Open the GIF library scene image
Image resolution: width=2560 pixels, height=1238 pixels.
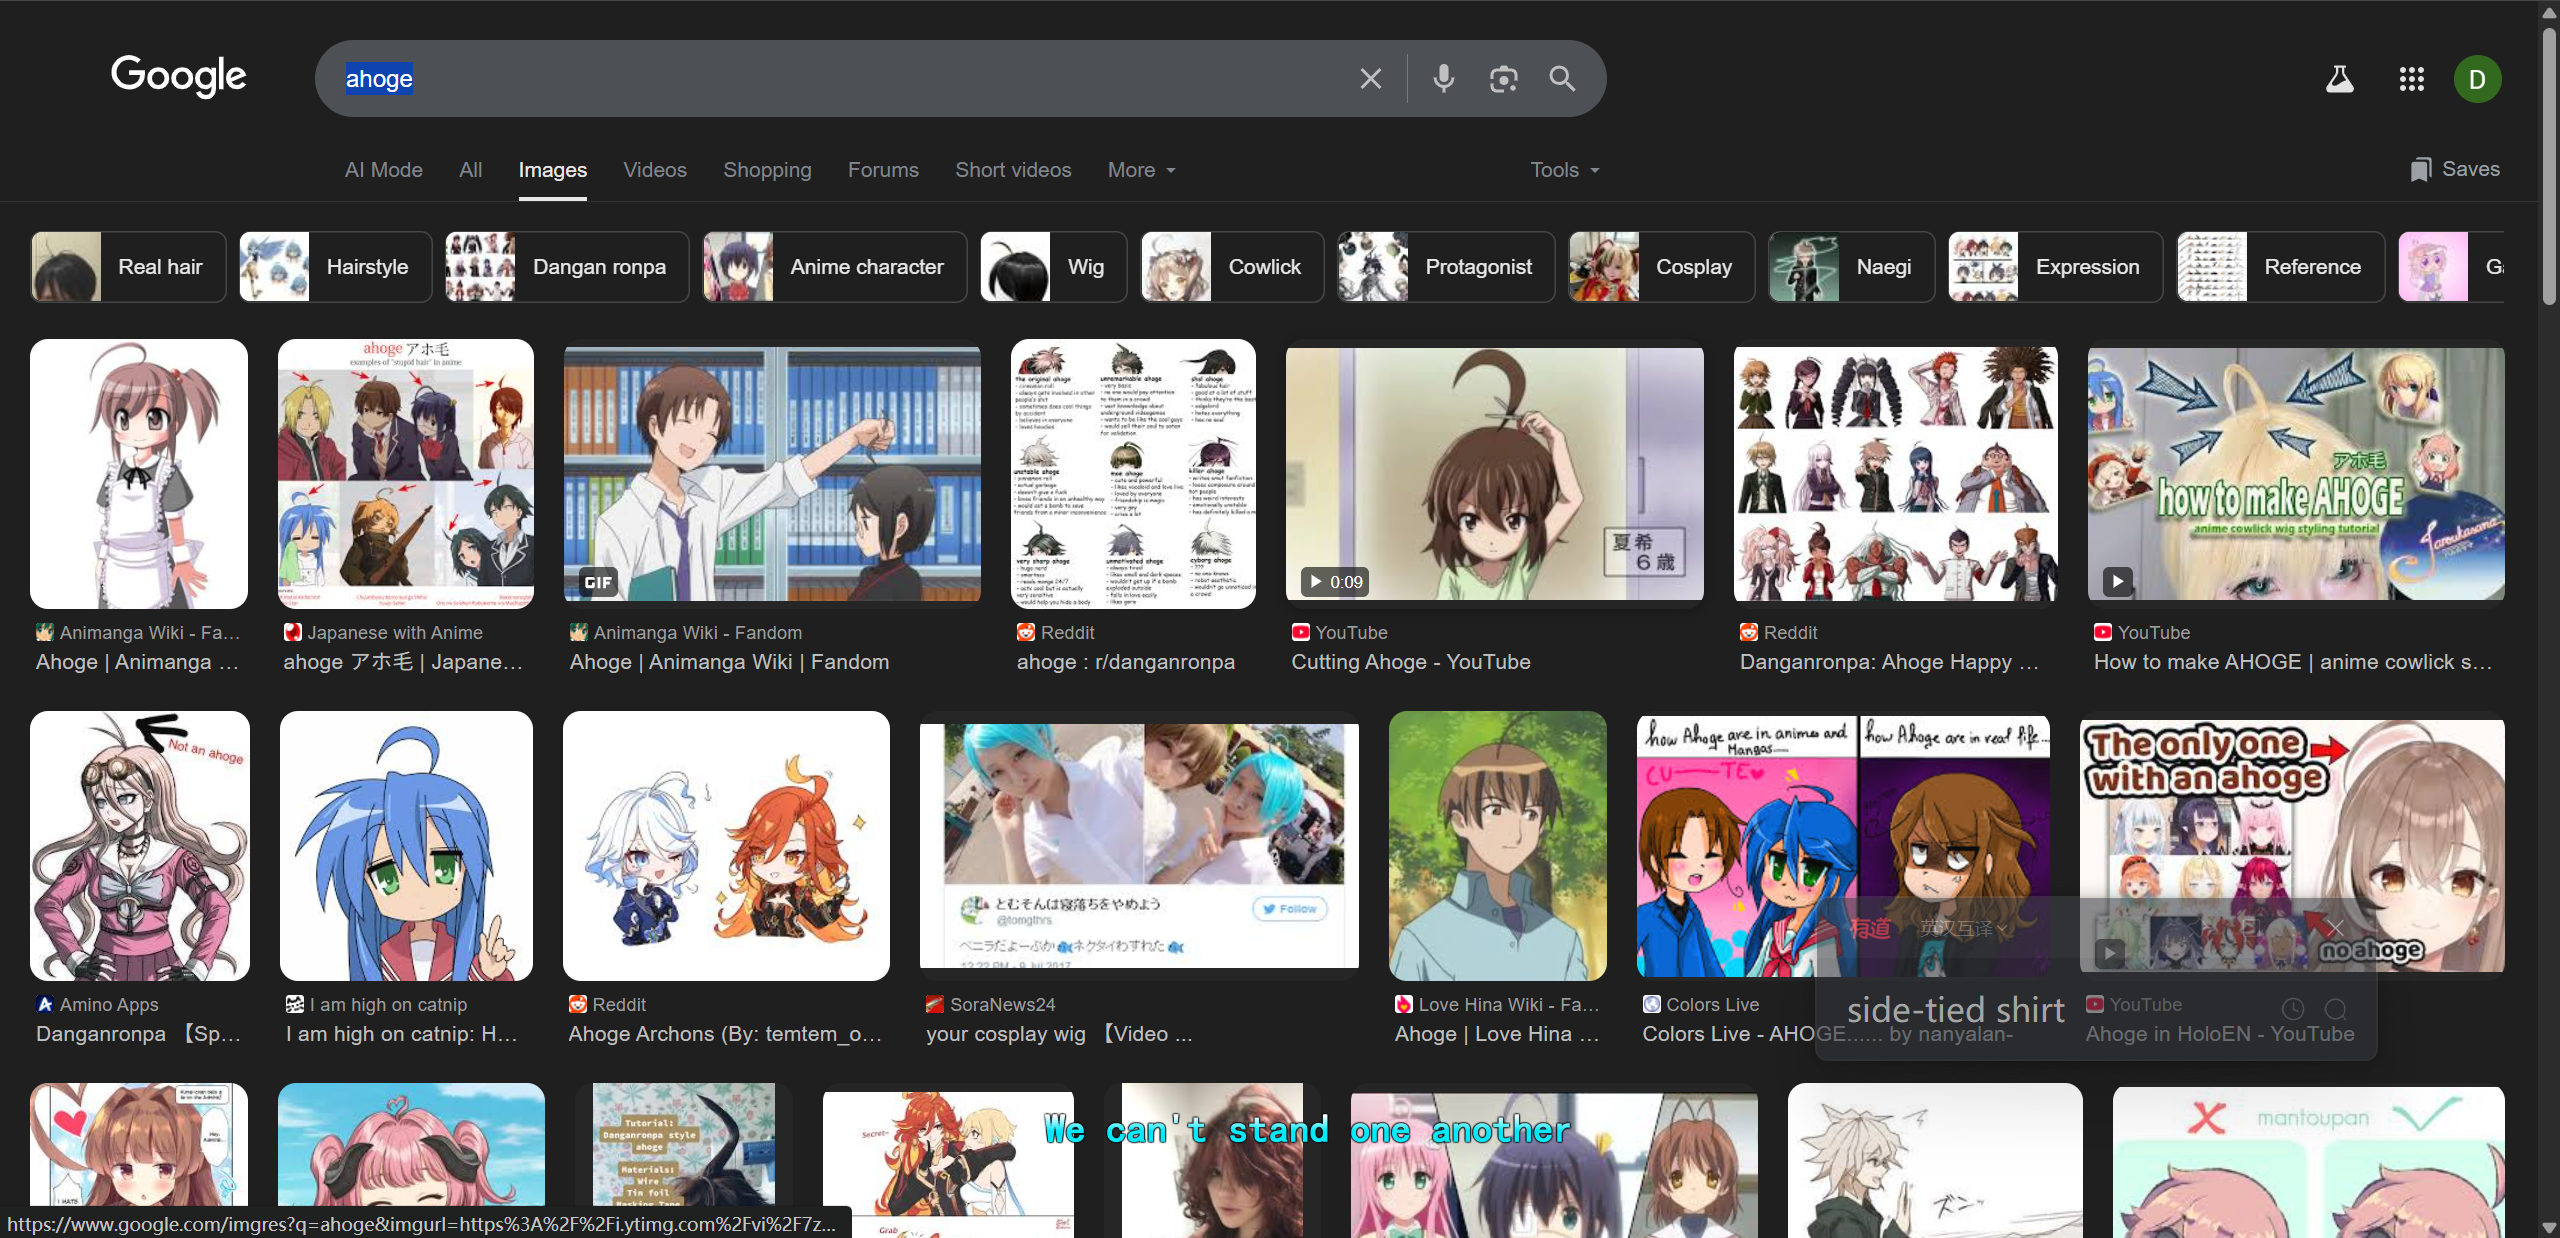click(772, 474)
